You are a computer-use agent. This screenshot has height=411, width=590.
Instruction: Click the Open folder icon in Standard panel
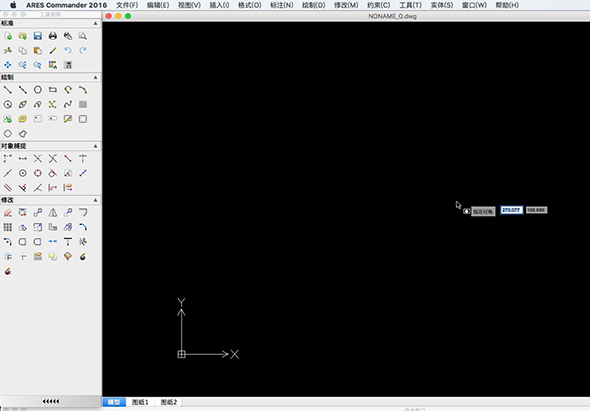point(23,36)
